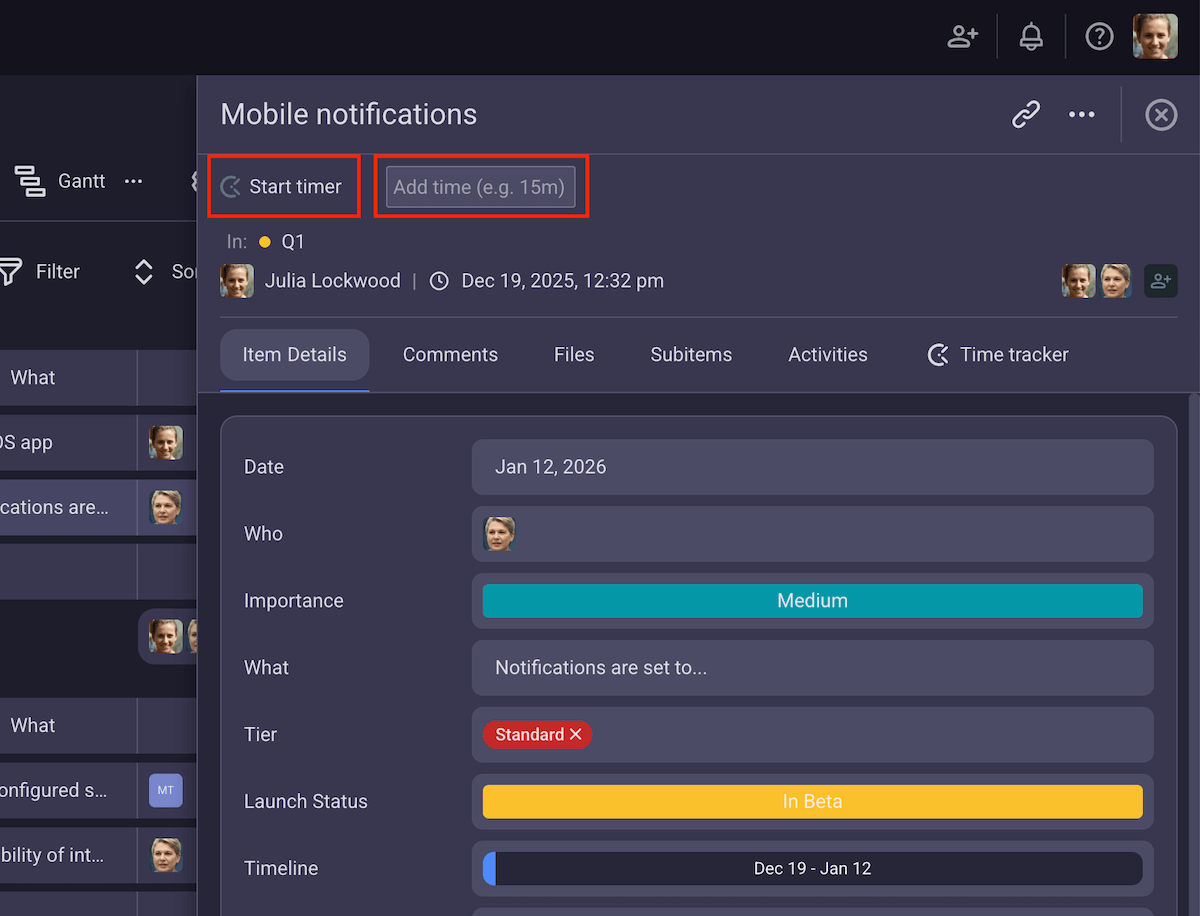Viewport: 1200px width, 916px height.
Task: Select the Gantt view icon
Action: tap(30, 181)
